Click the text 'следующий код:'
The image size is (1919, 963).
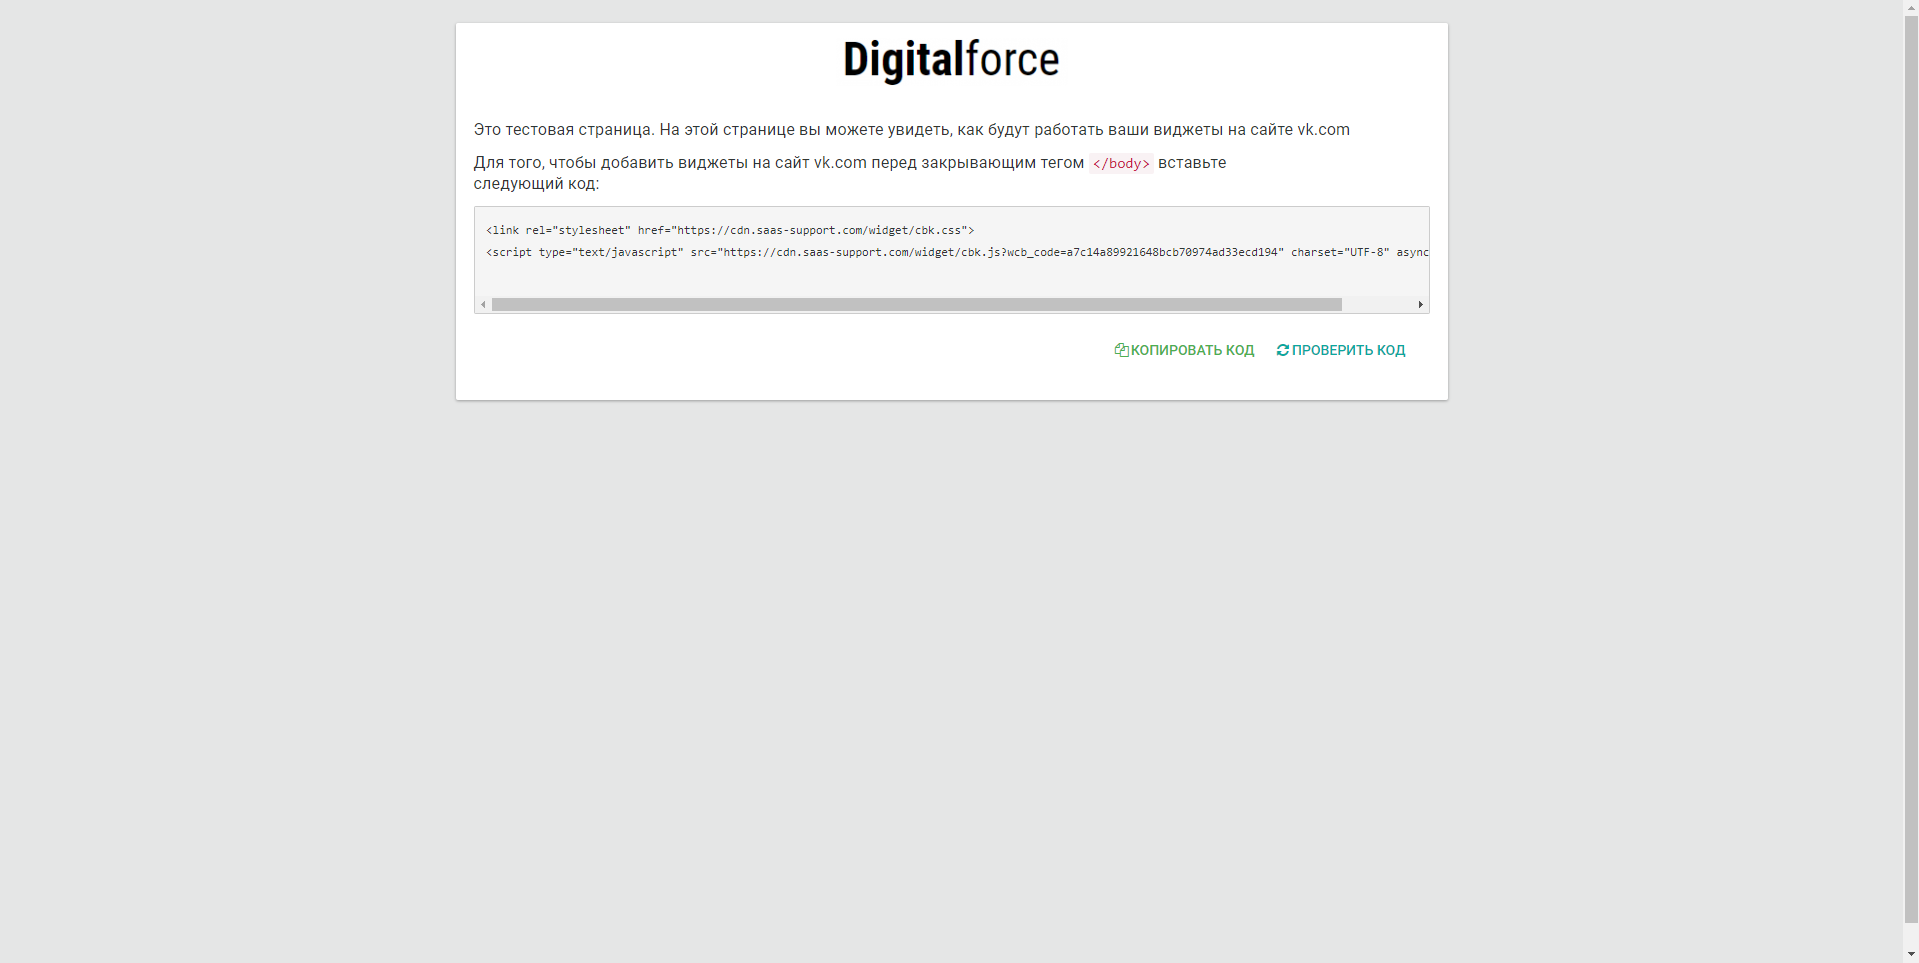pyautogui.click(x=536, y=185)
